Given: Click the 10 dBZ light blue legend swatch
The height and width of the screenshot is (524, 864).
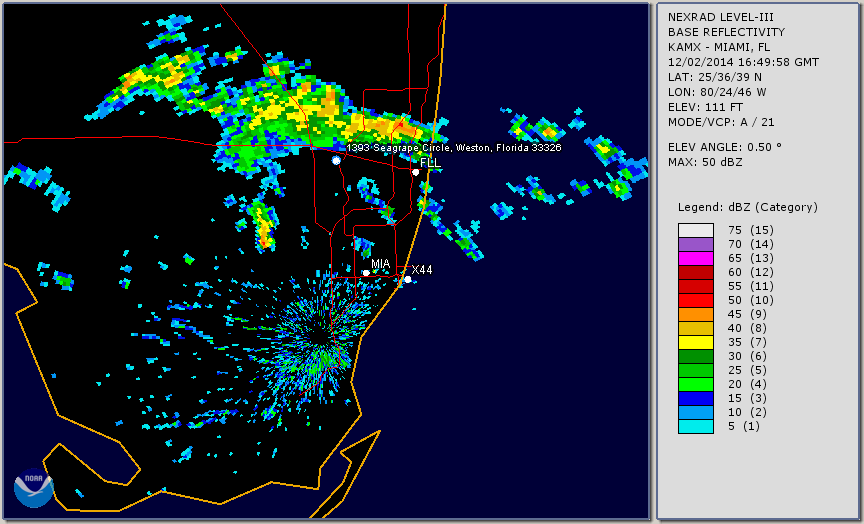Looking at the screenshot, I should tap(696, 413).
